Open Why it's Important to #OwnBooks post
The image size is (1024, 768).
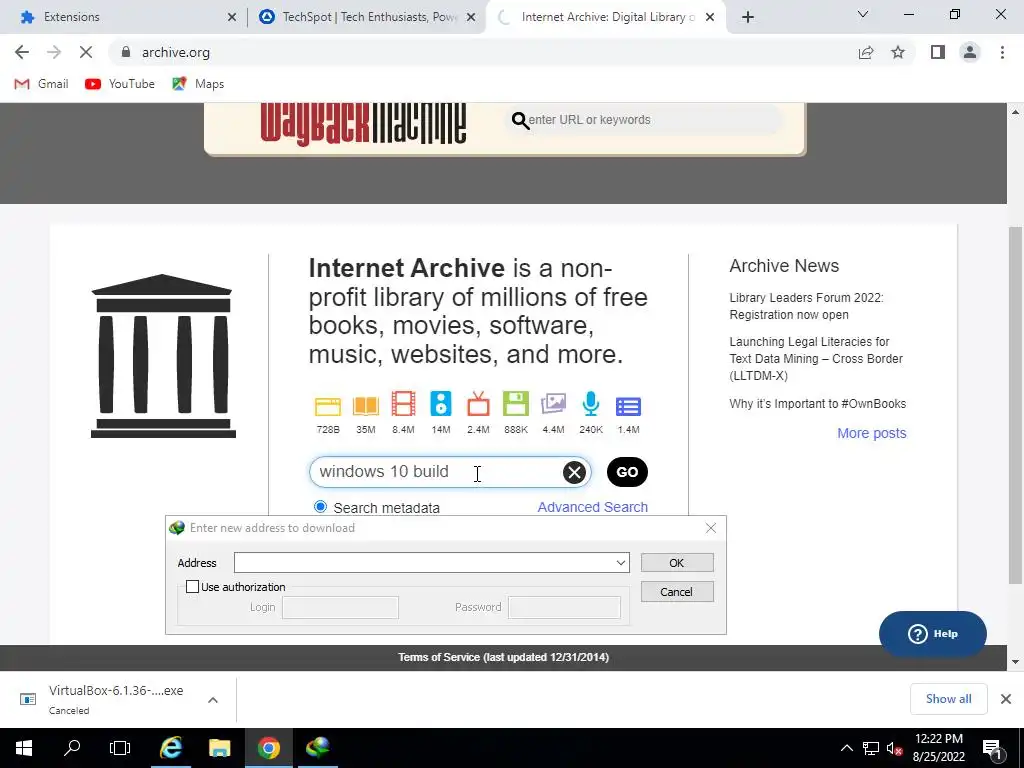point(818,404)
